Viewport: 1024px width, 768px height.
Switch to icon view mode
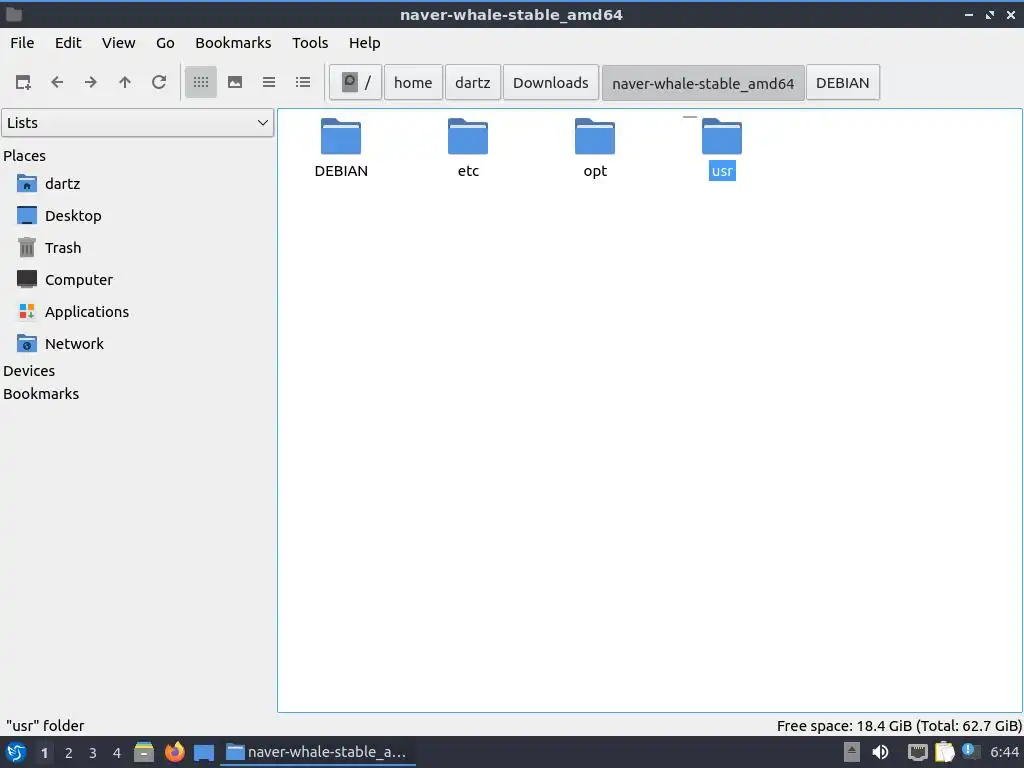tap(200, 82)
